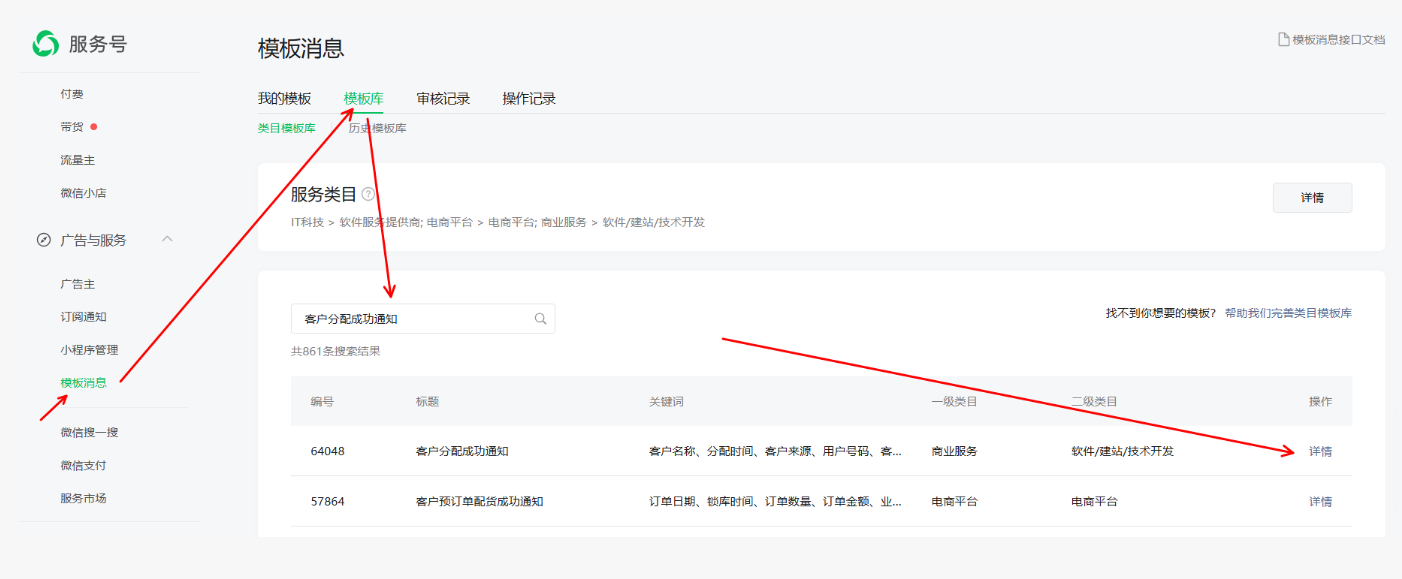1402x579 pixels.
Task: Open 小程序管理 in sidebar
Action: [x=89, y=350]
